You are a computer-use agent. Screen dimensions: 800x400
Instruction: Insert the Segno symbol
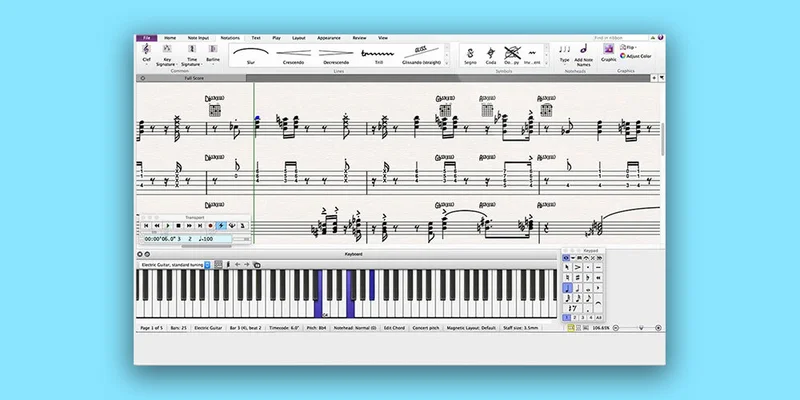coord(470,55)
